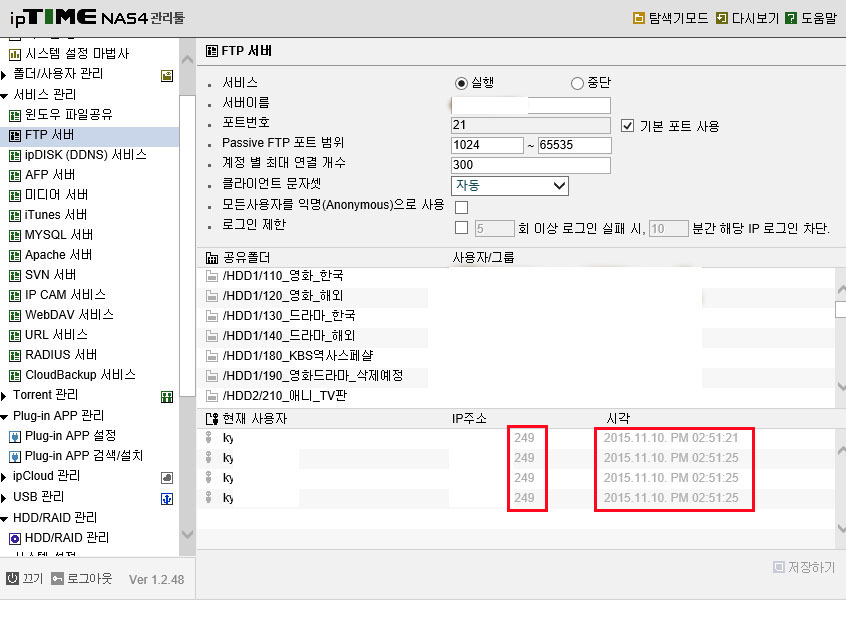Click the 저장하기 save button
This screenshot has width=846, height=621.
pos(804,567)
